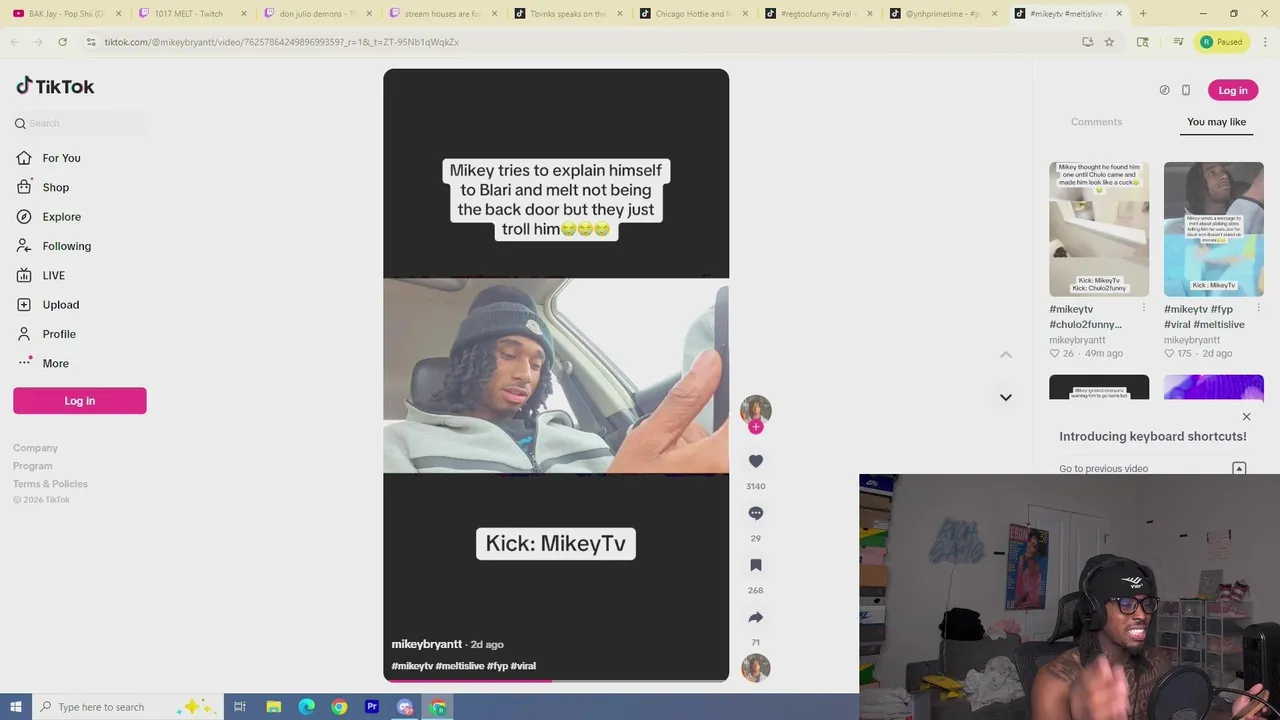Open the Upload page
The image size is (1280, 720).
[61, 305]
